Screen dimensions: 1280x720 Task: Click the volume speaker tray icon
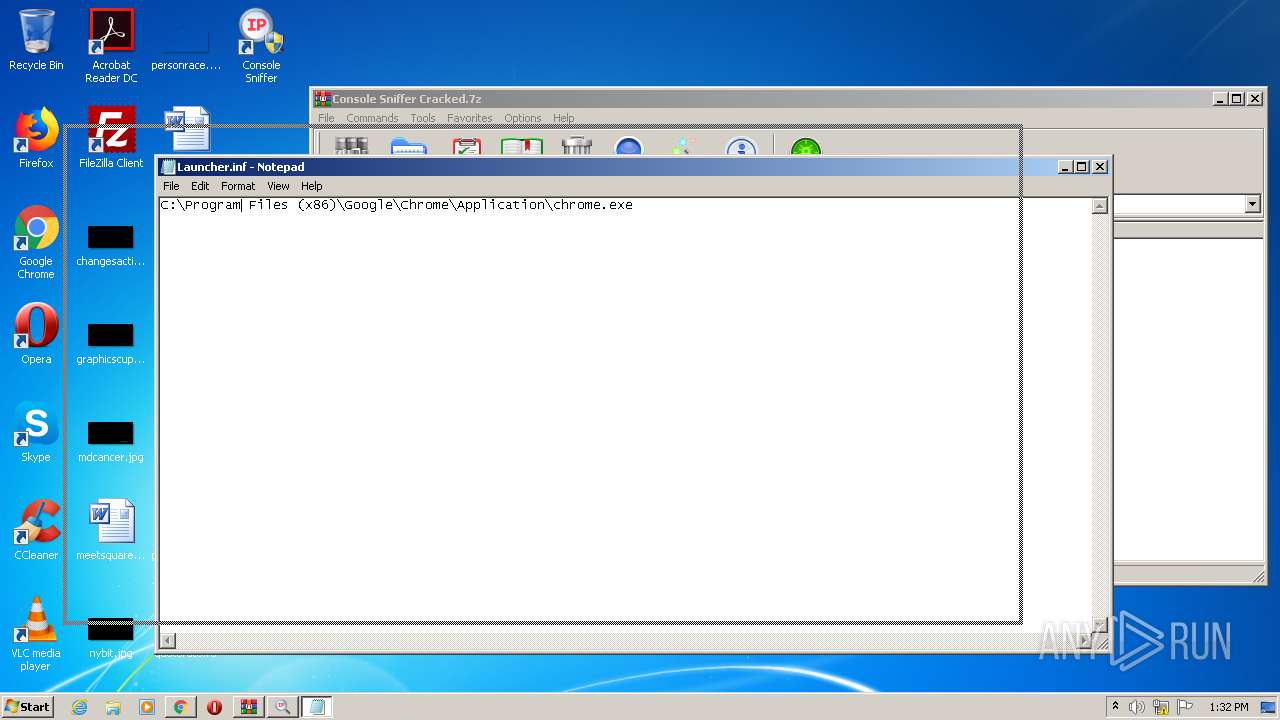1137,707
